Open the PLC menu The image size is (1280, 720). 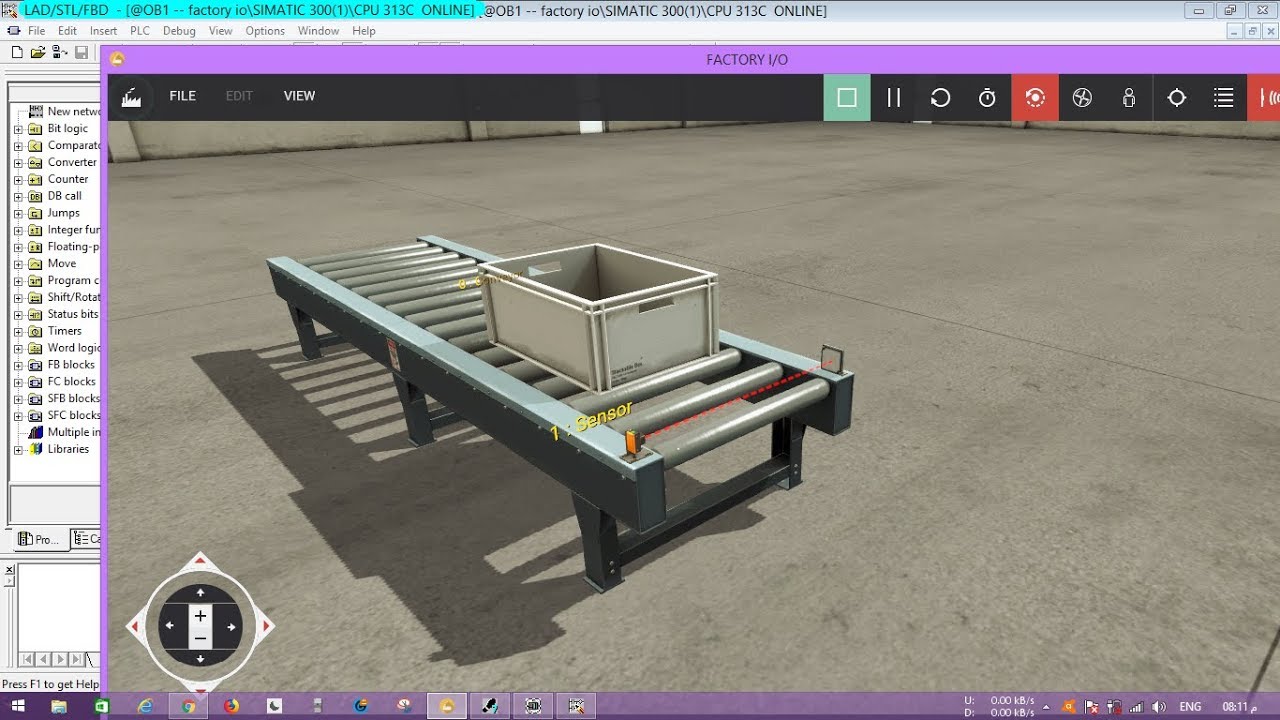140,31
